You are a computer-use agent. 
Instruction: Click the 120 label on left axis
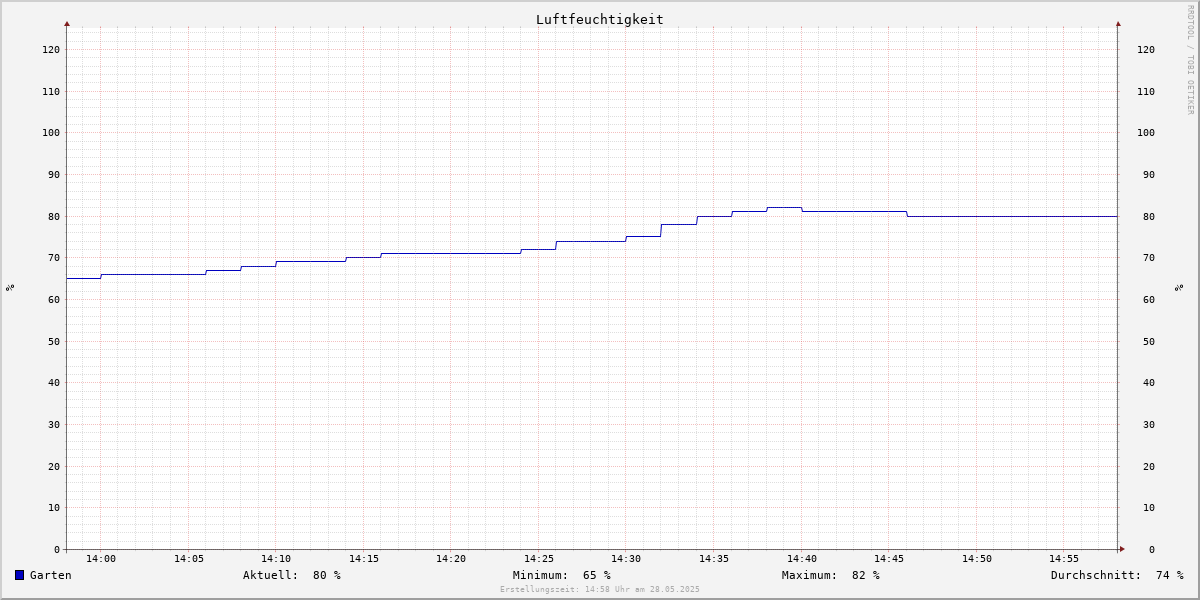pos(51,49)
